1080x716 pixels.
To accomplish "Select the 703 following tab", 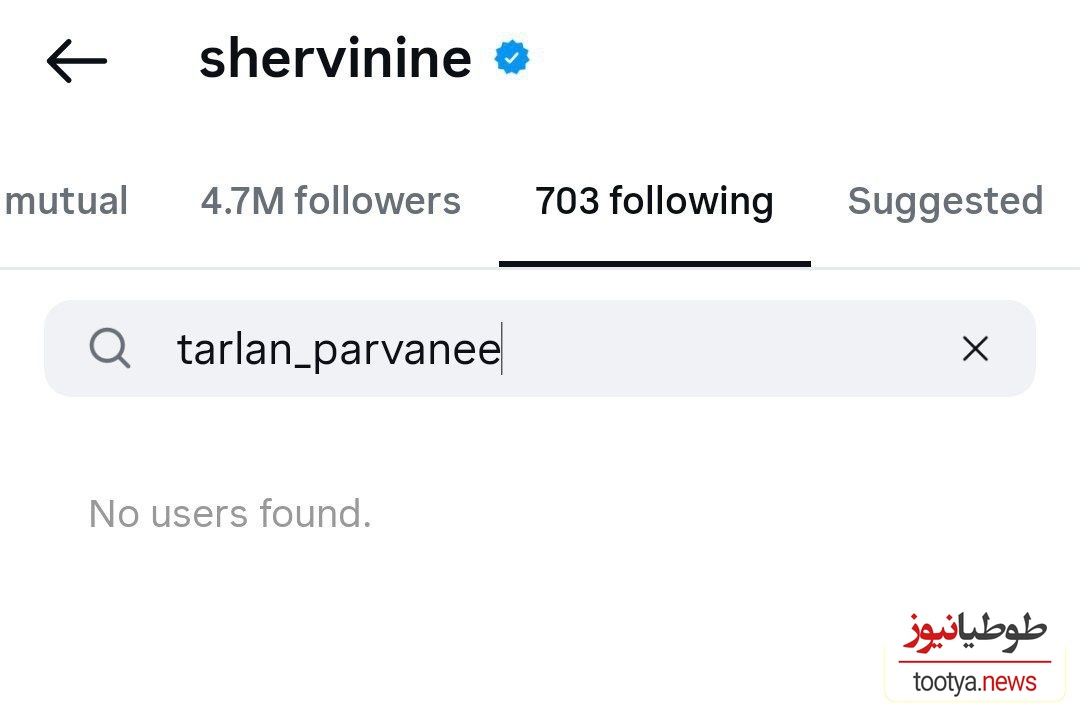I will (654, 202).
